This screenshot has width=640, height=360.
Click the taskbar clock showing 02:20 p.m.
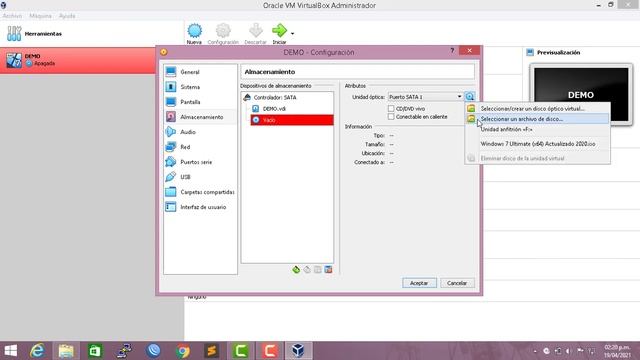click(x=617, y=351)
